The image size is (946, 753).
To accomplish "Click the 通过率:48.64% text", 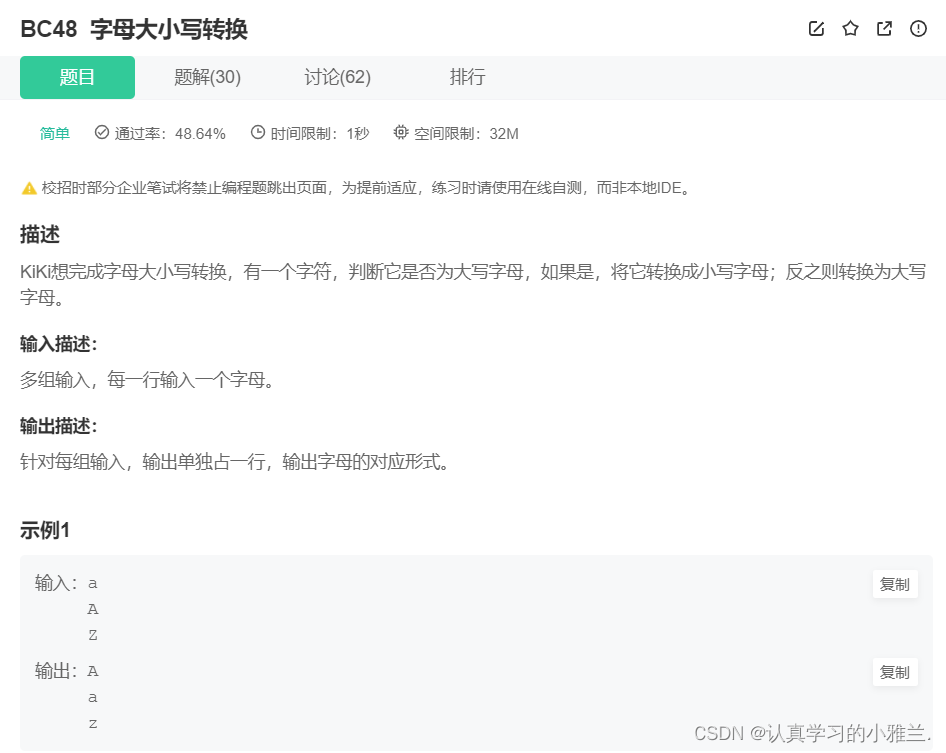I will tap(170, 133).
